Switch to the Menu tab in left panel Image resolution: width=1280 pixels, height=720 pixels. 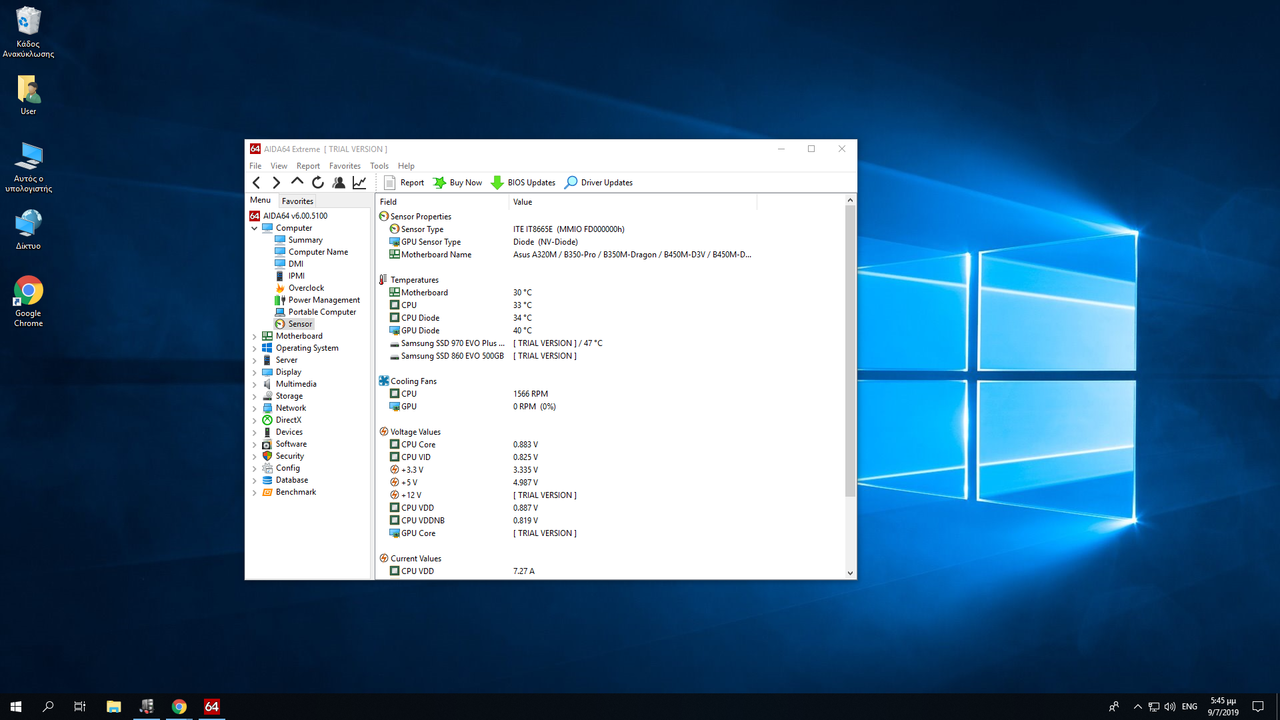tap(260, 200)
